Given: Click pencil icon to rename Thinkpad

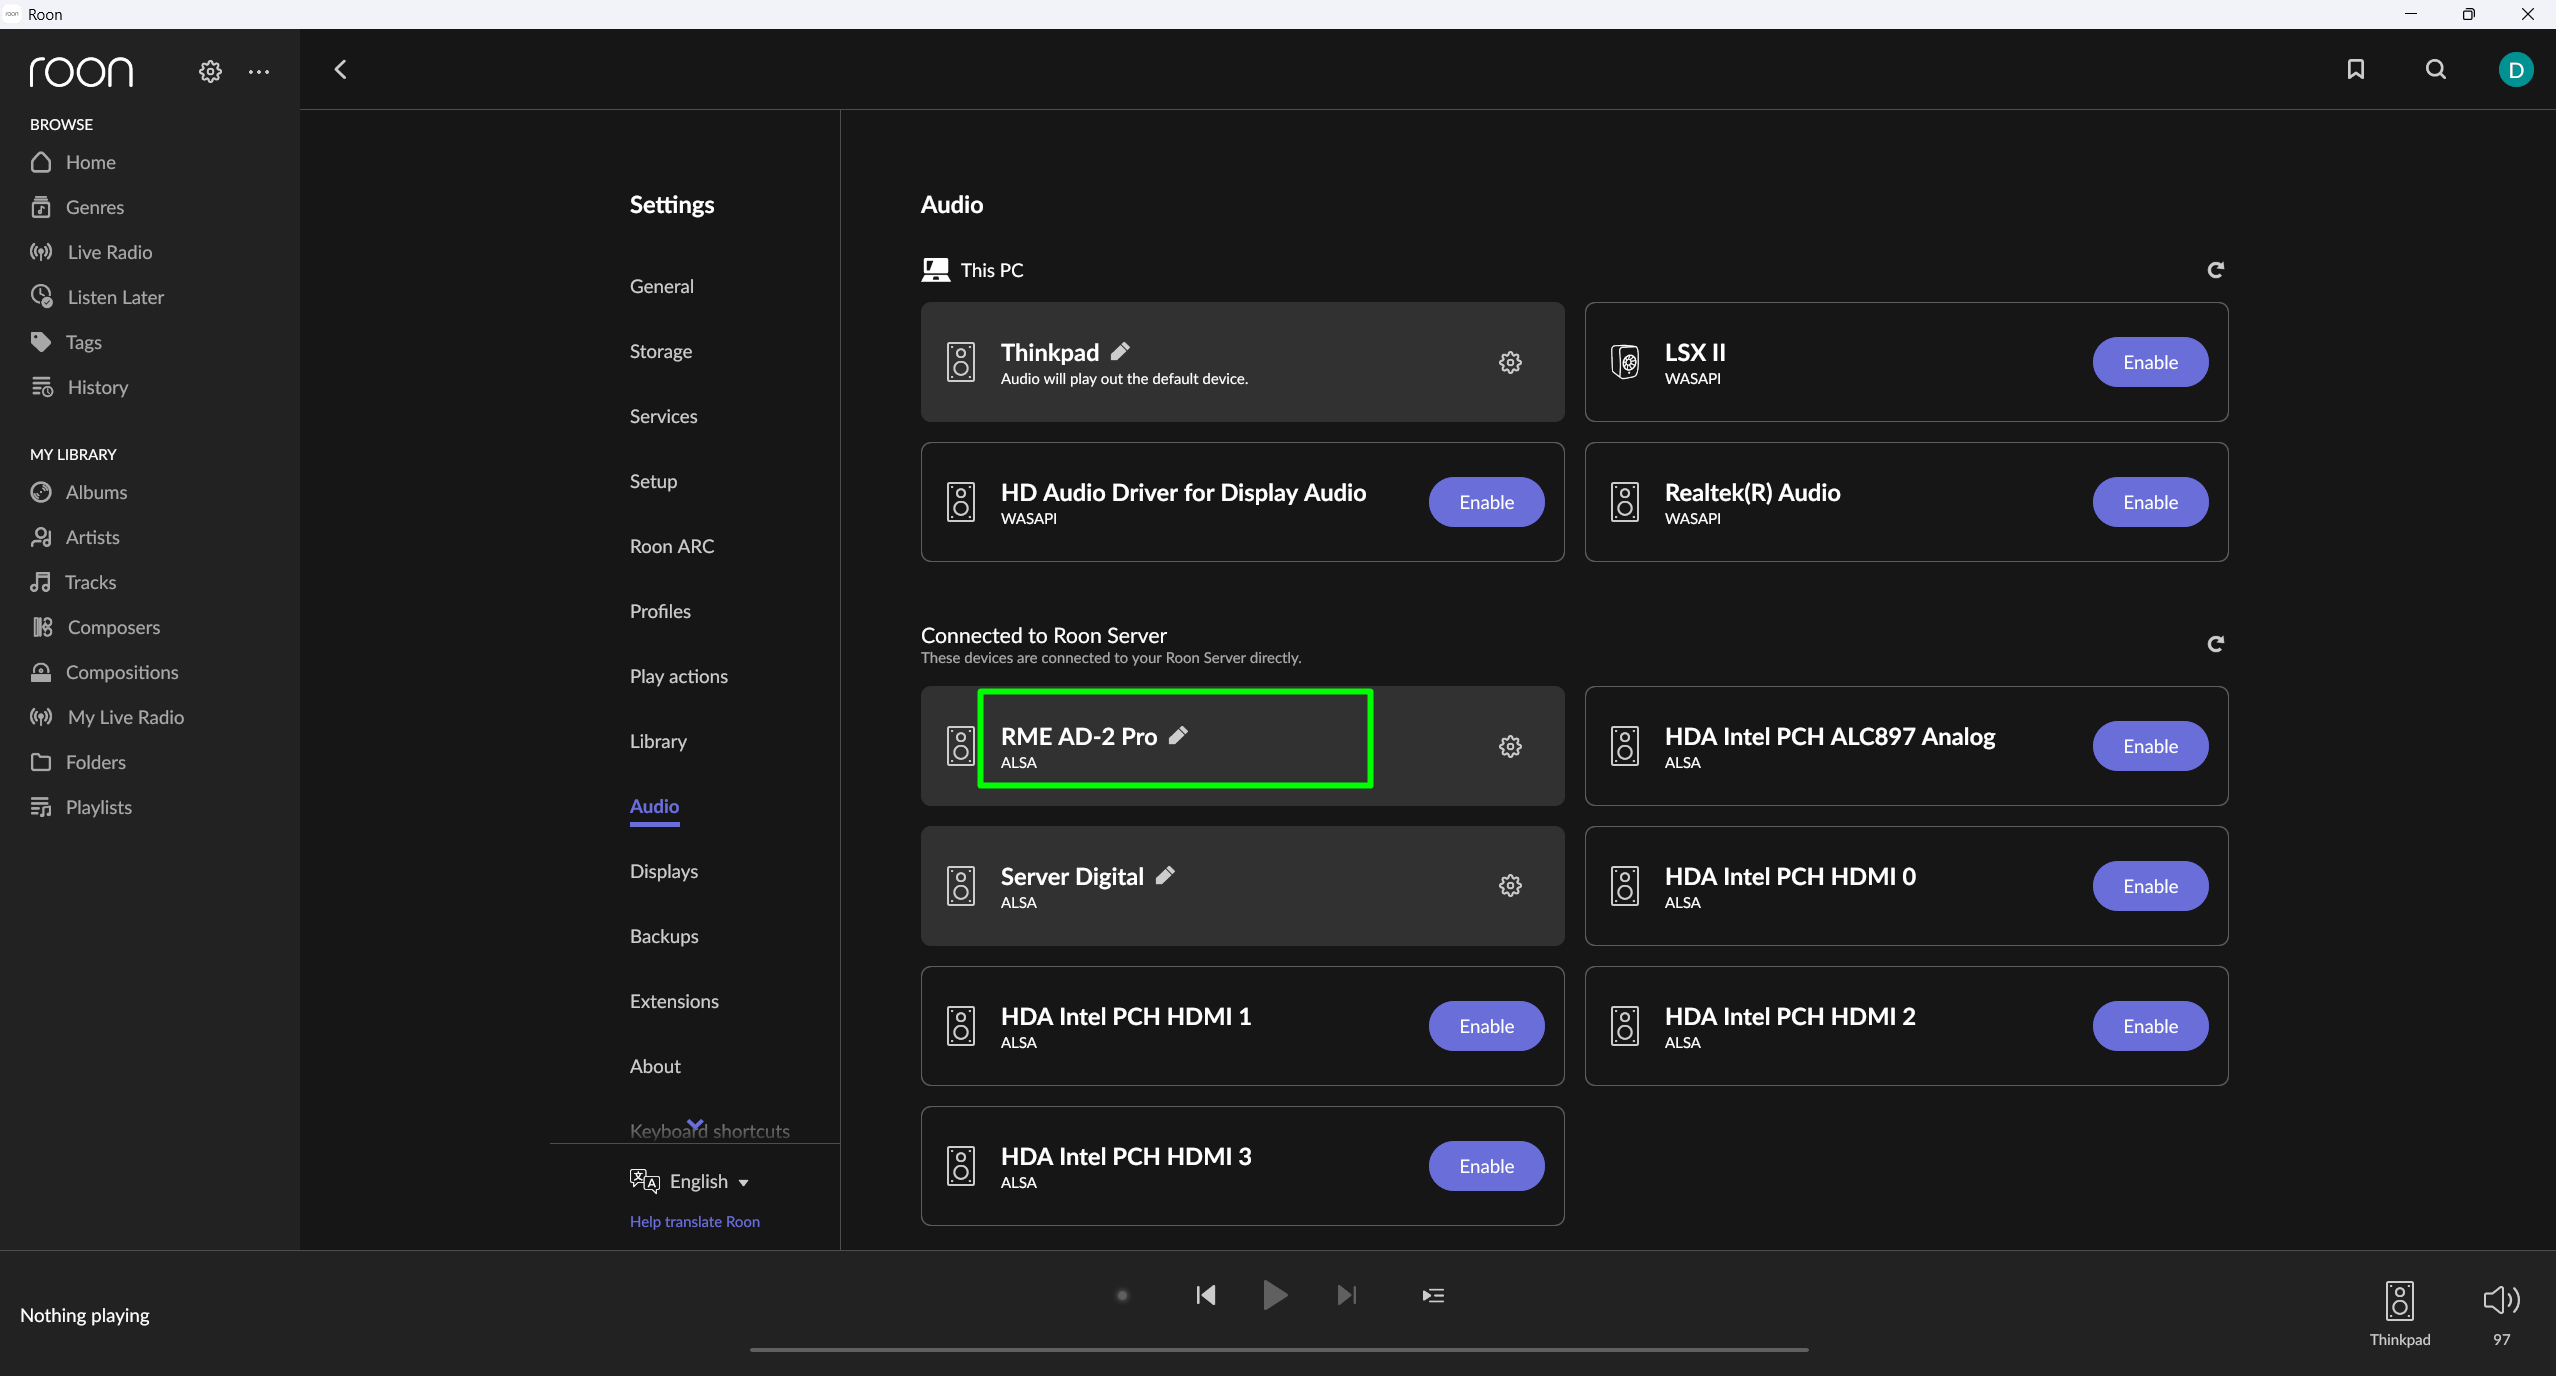Looking at the screenshot, I should coord(1120,351).
